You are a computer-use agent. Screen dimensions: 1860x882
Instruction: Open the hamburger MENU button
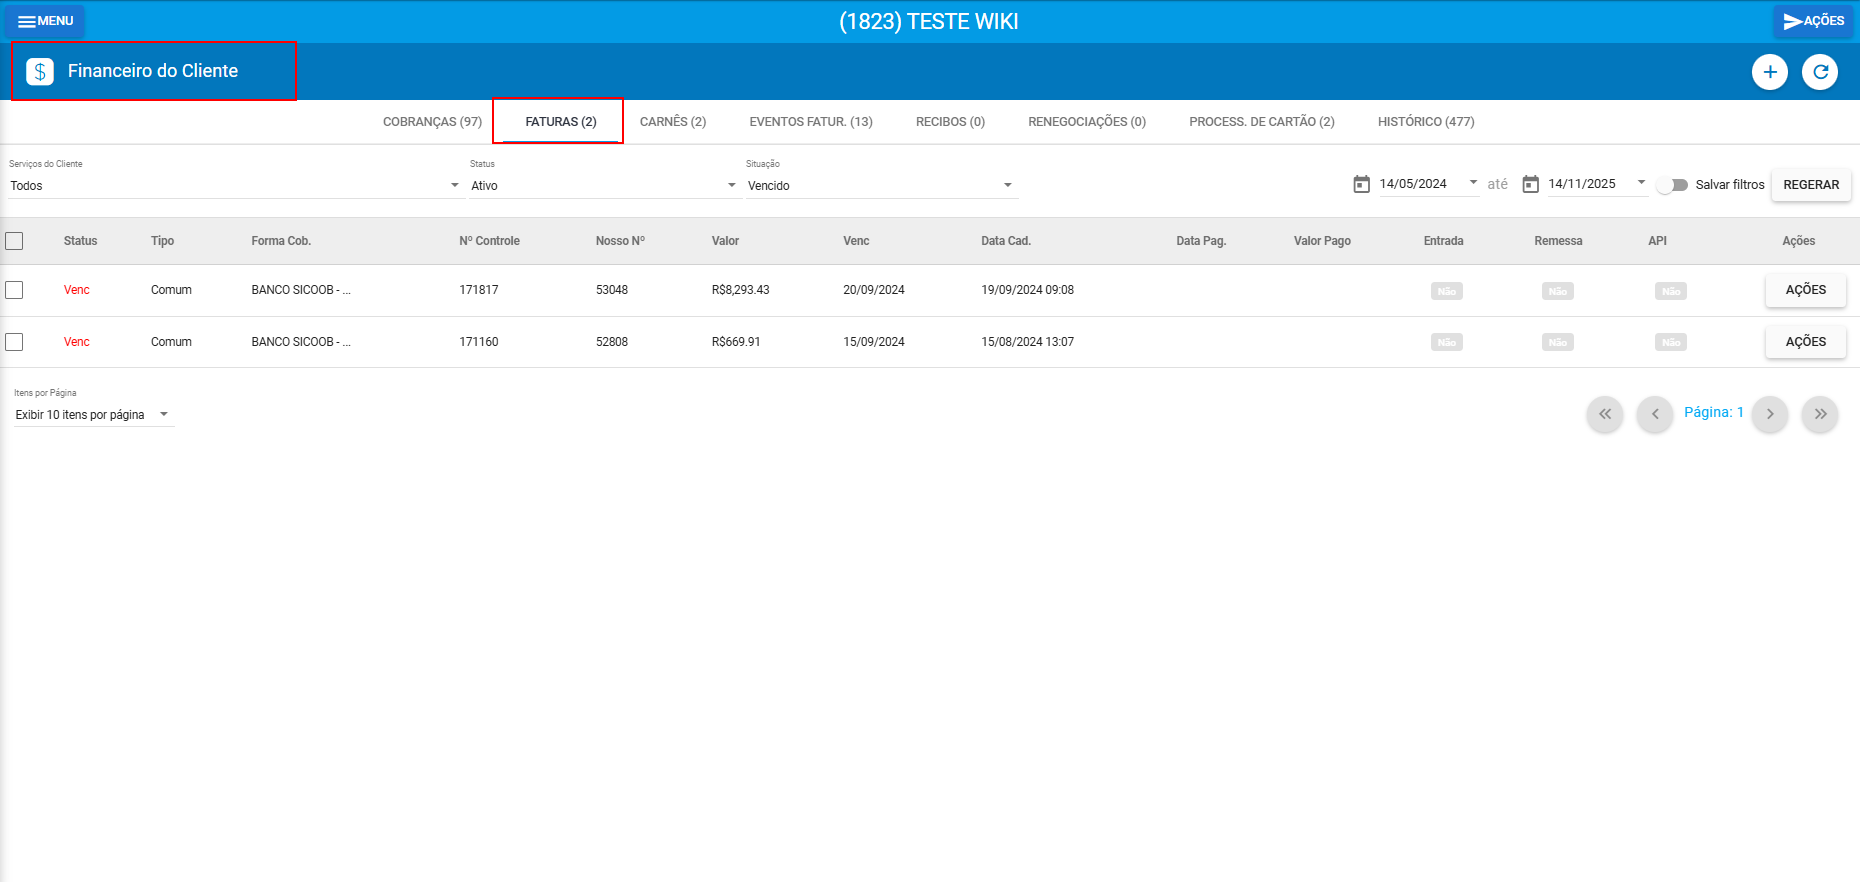(45, 21)
